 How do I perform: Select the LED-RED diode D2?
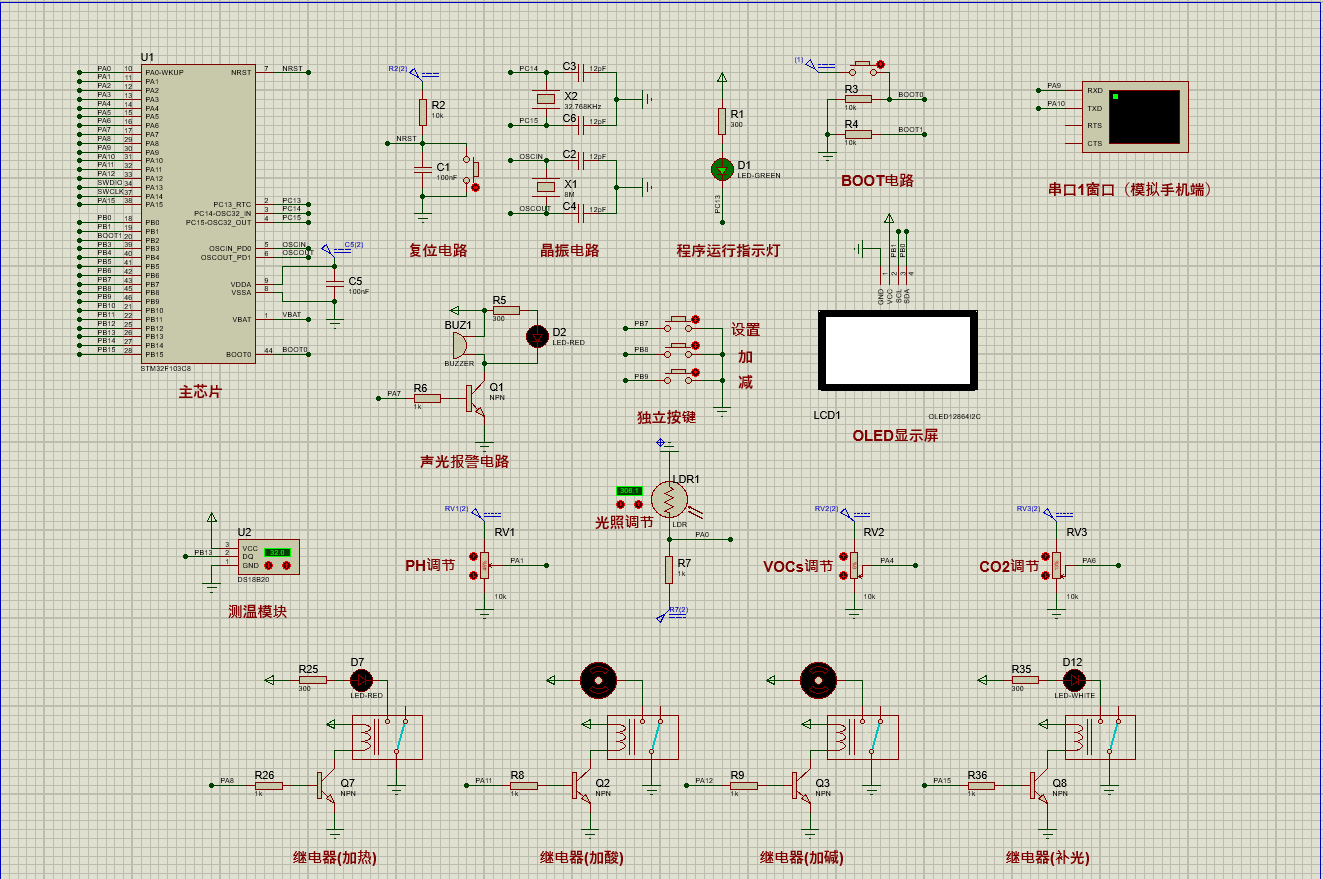click(538, 335)
